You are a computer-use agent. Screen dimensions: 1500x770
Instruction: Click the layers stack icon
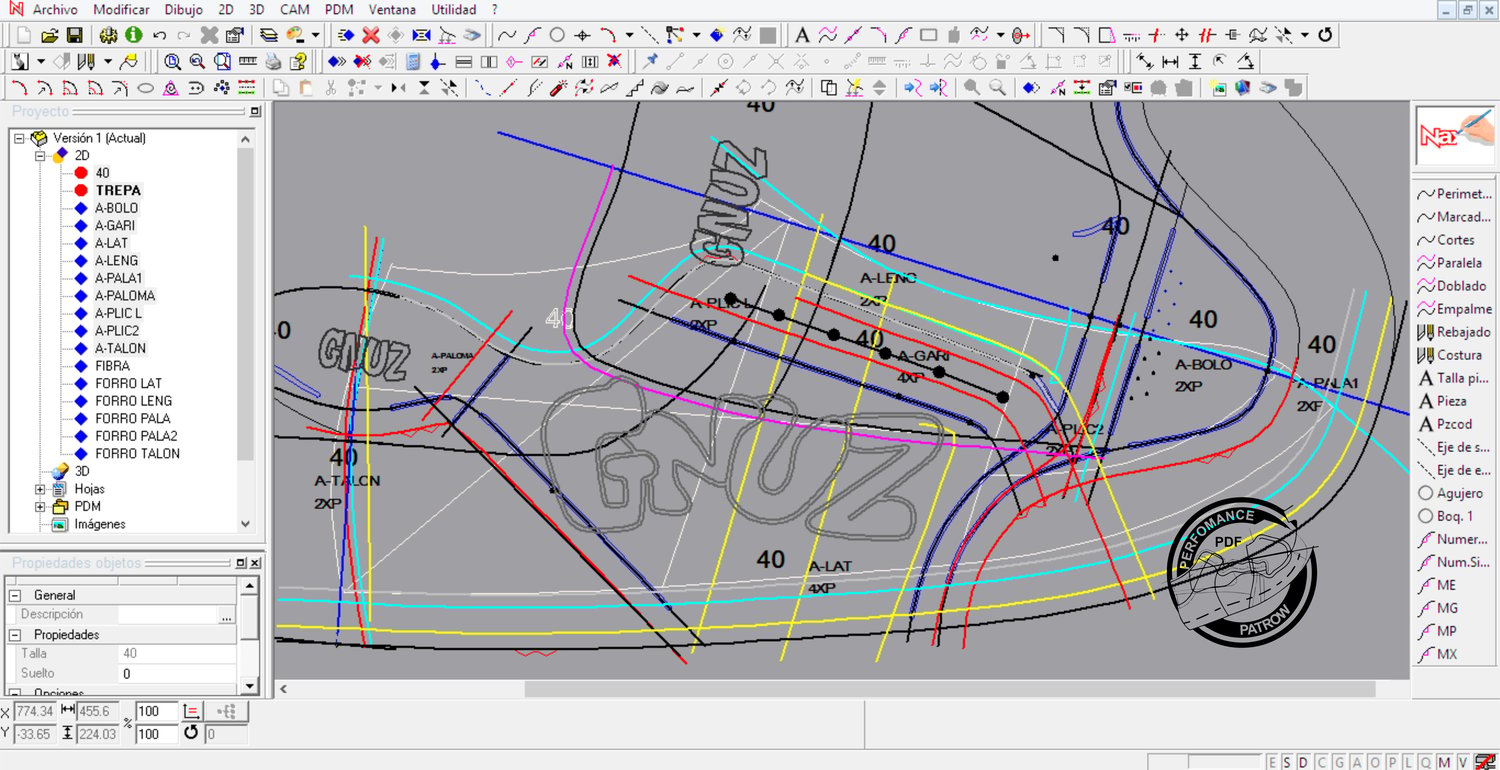269,35
